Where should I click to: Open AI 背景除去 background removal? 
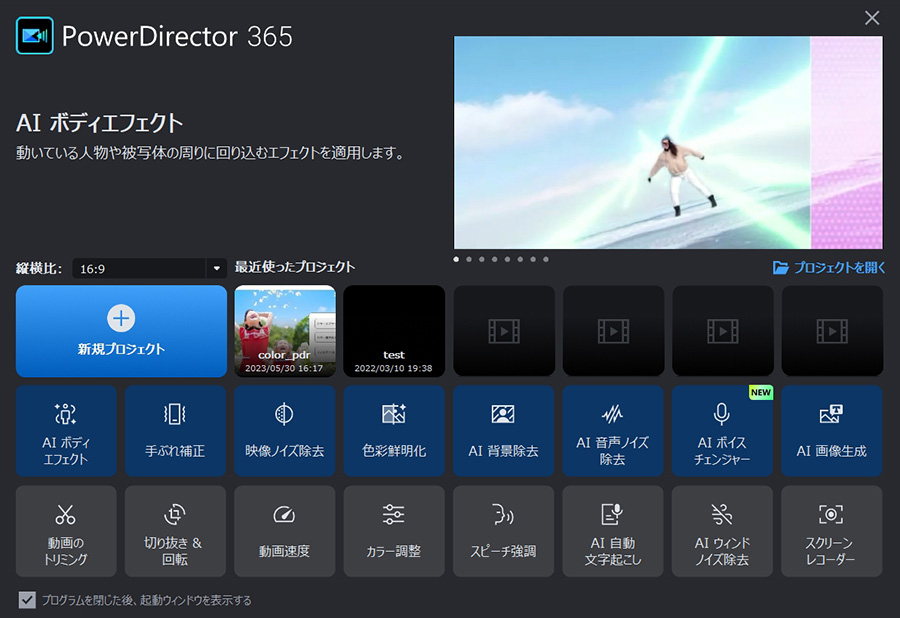503,432
